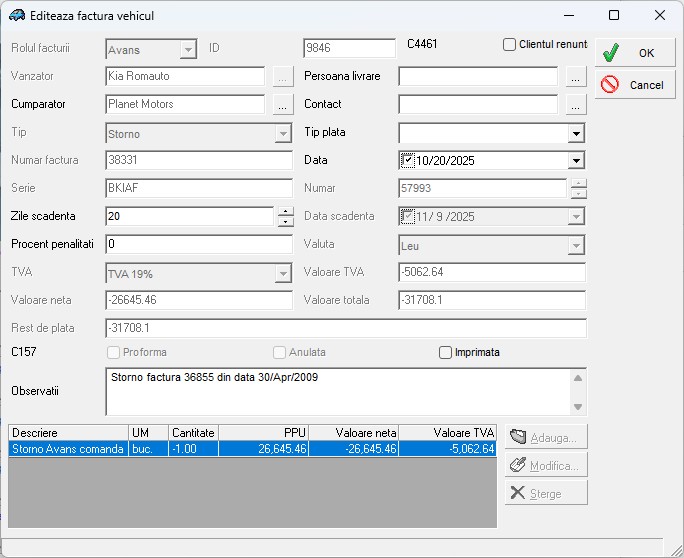Click Persoana livrare browse ellipsis button
This screenshot has width=684, height=558.
[x=575, y=76]
